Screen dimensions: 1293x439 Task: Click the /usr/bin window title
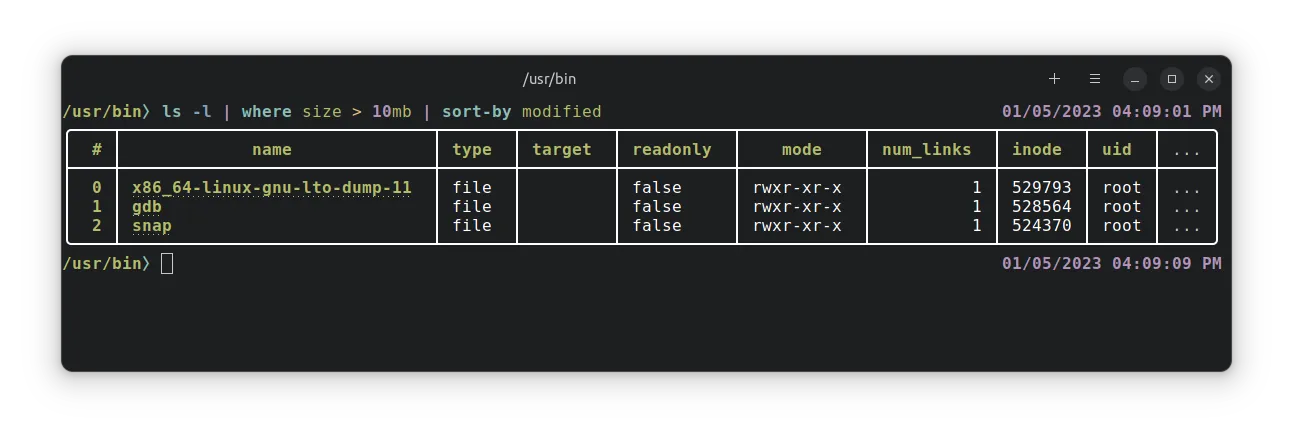tap(549, 79)
